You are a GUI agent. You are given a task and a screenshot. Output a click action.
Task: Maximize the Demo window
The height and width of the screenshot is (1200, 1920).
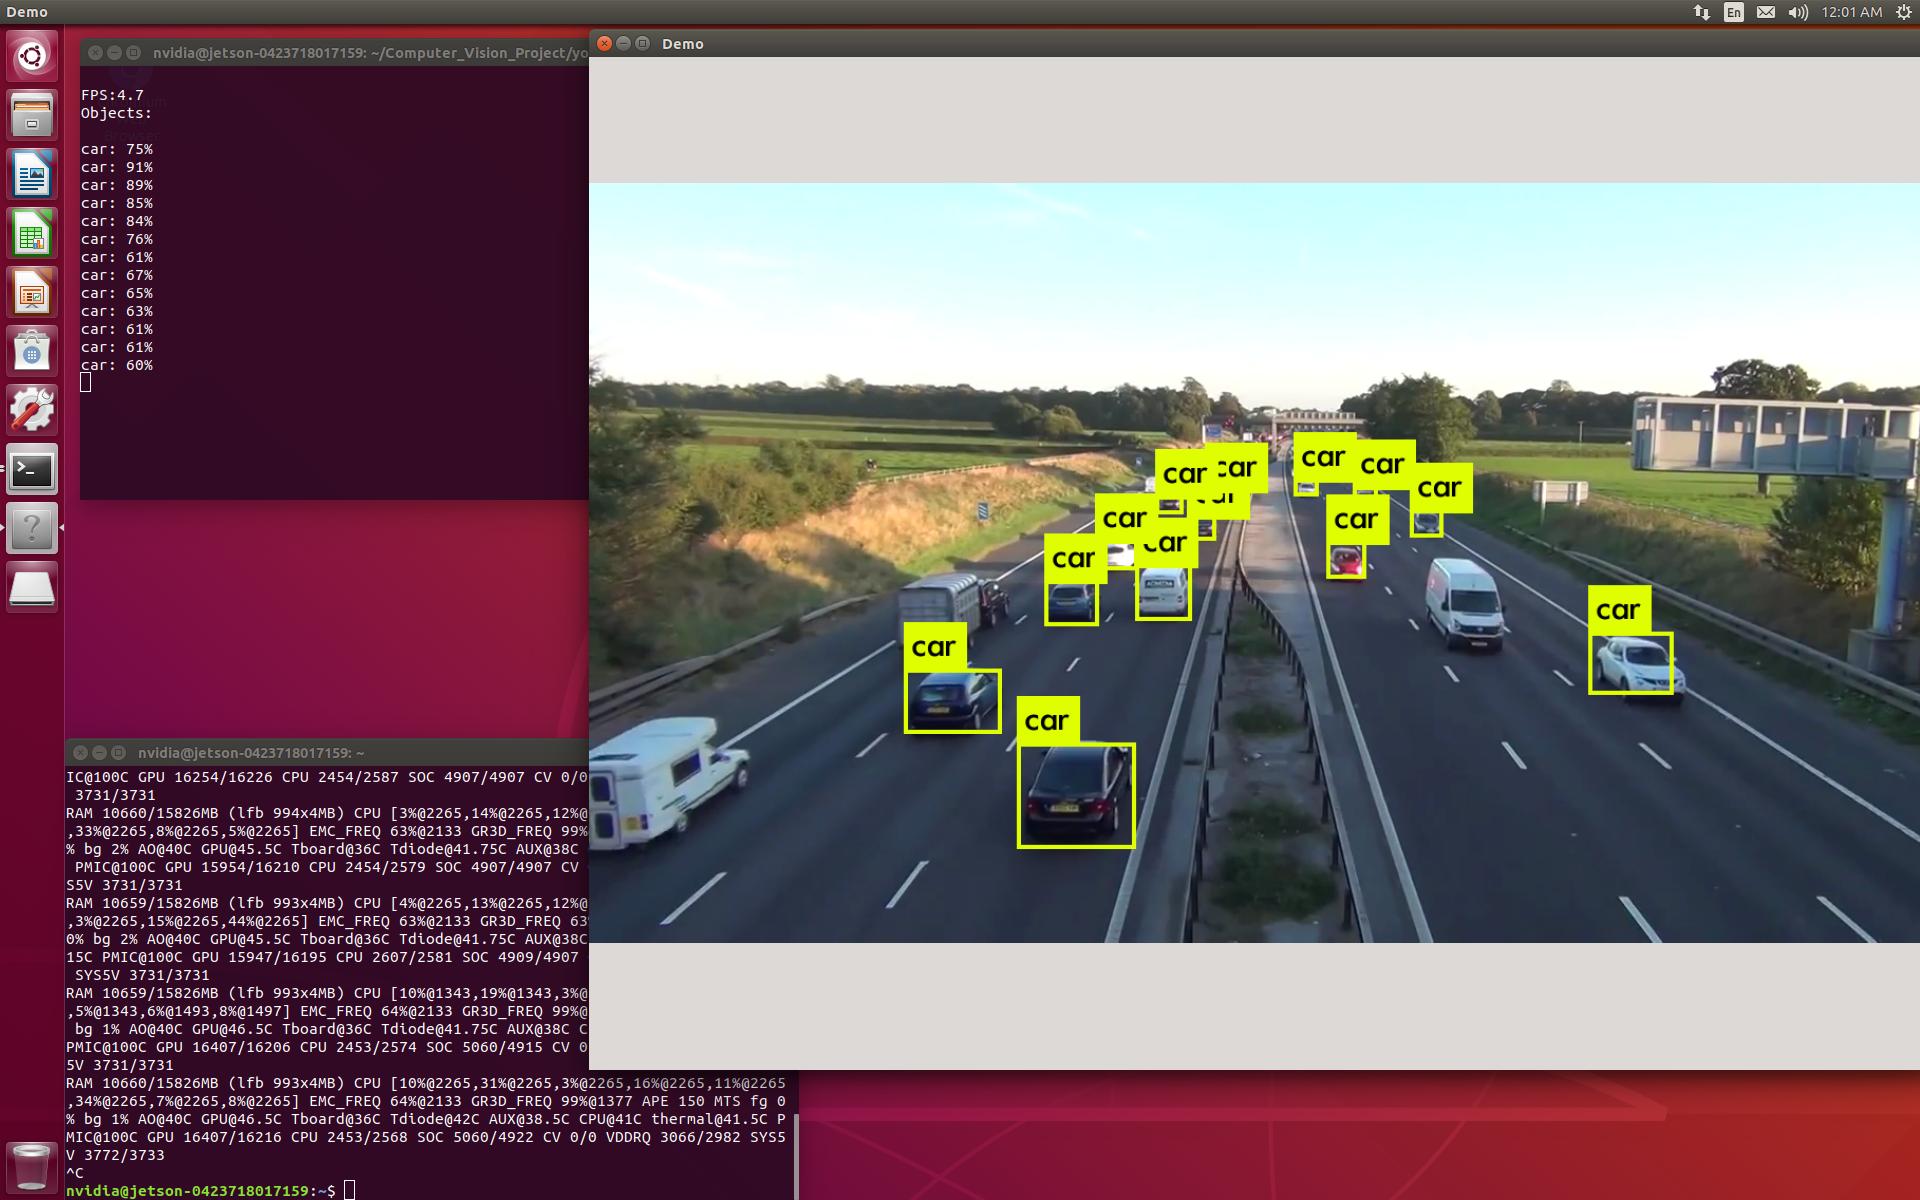[x=643, y=43]
